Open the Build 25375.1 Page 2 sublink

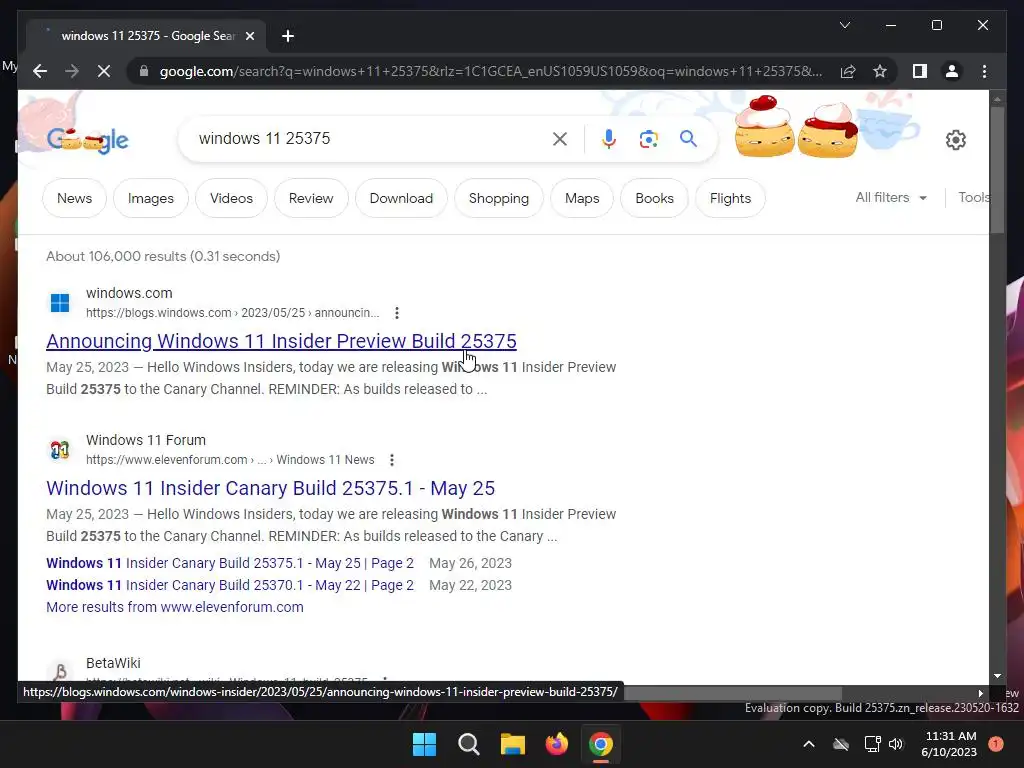pyautogui.click(x=230, y=563)
